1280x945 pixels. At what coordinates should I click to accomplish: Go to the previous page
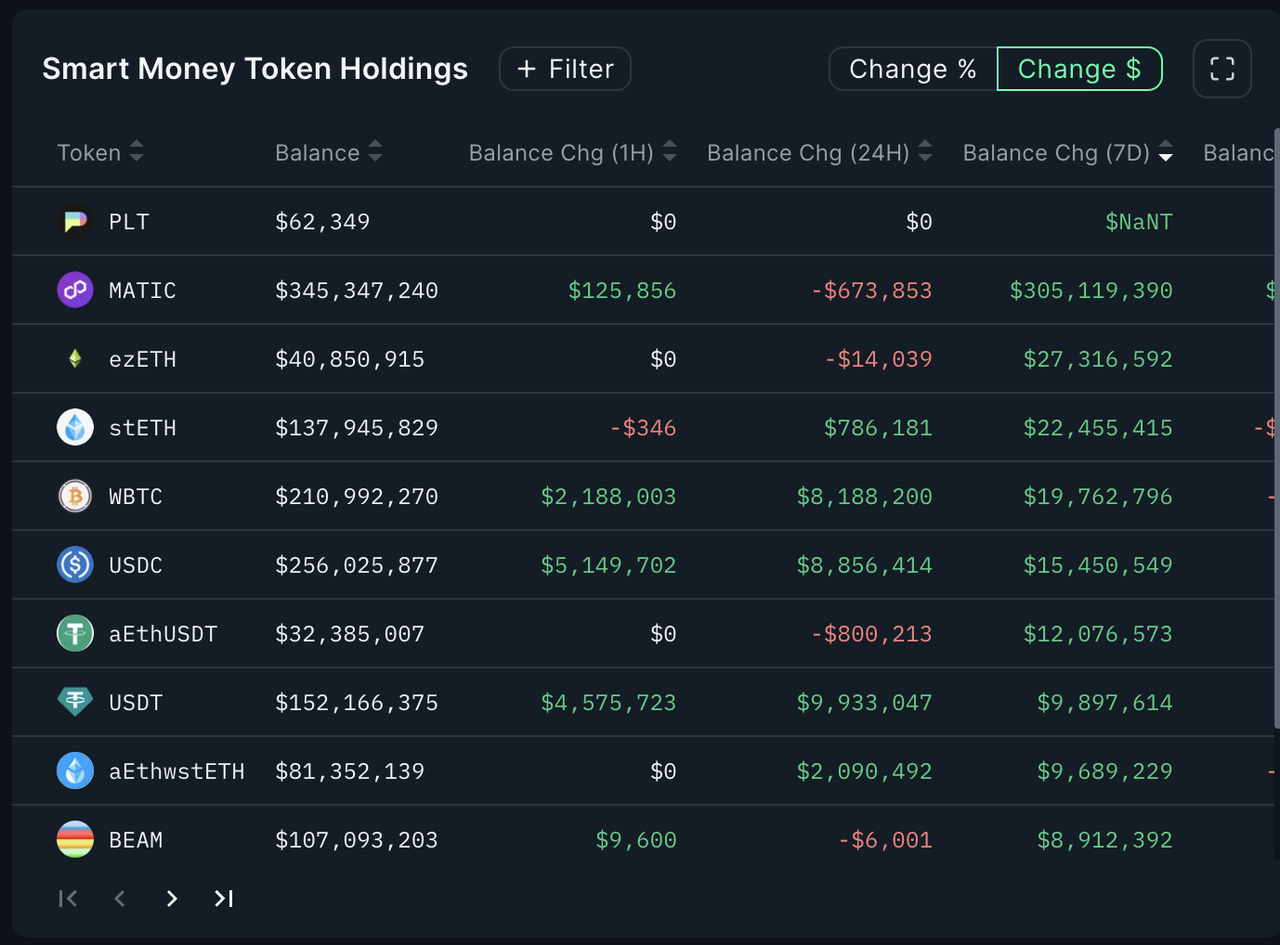[x=120, y=898]
